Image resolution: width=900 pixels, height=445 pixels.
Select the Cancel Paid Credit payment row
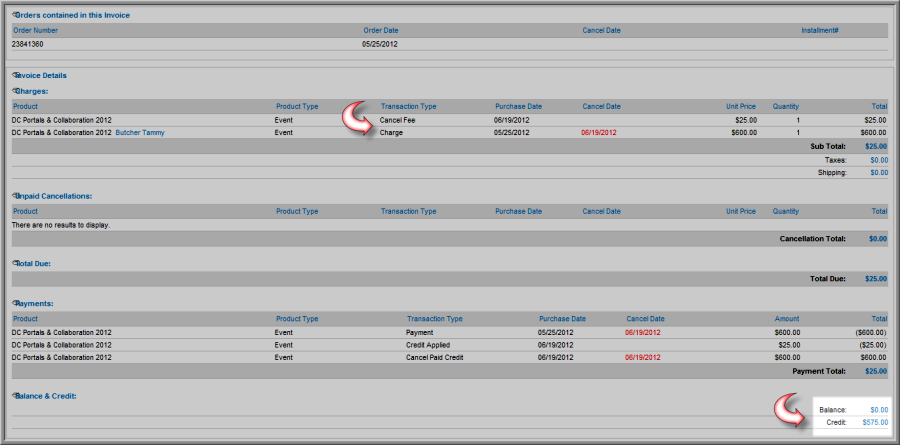click(449, 357)
